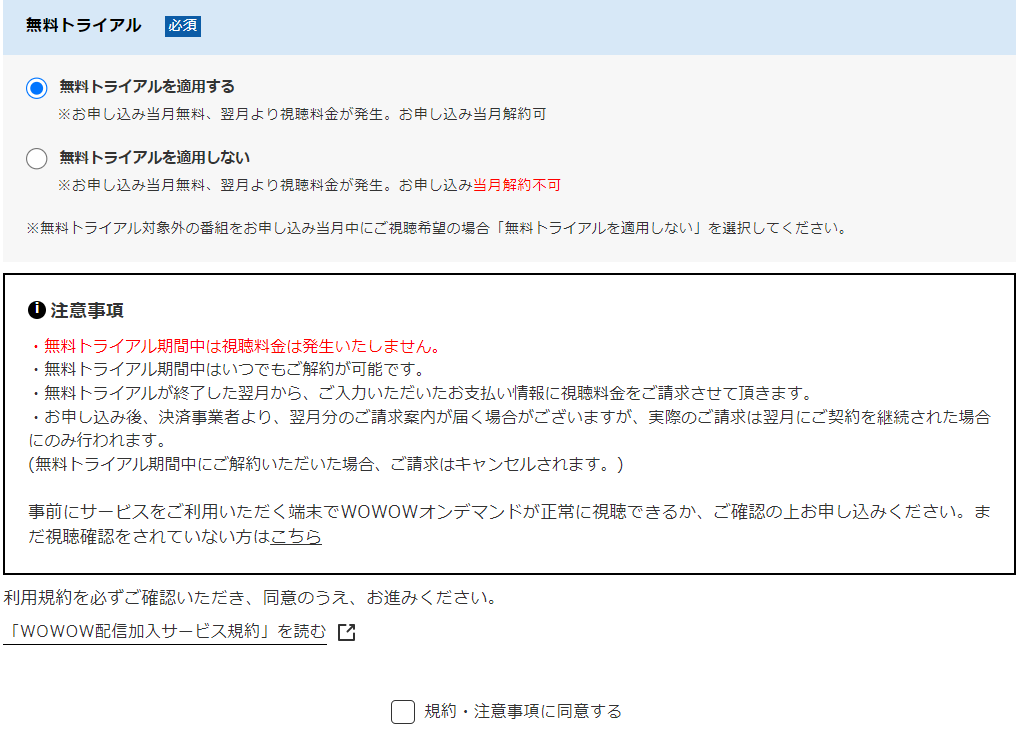The image size is (1017, 730).
Task: Click the note about 無料トライアル対象外の番組
Action: click(436, 228)
